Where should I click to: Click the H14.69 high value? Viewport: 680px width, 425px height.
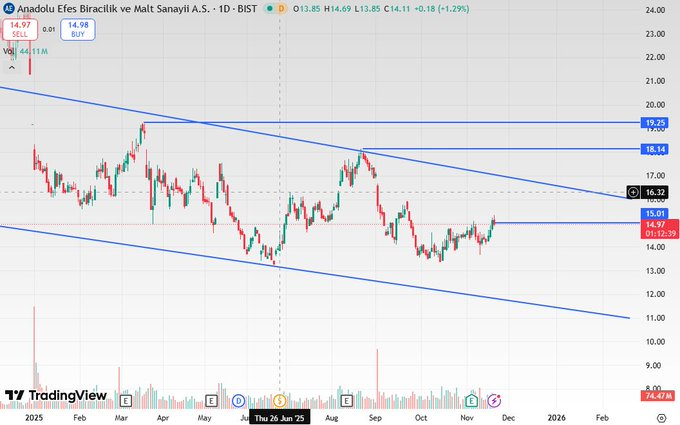tap(337, 8)
